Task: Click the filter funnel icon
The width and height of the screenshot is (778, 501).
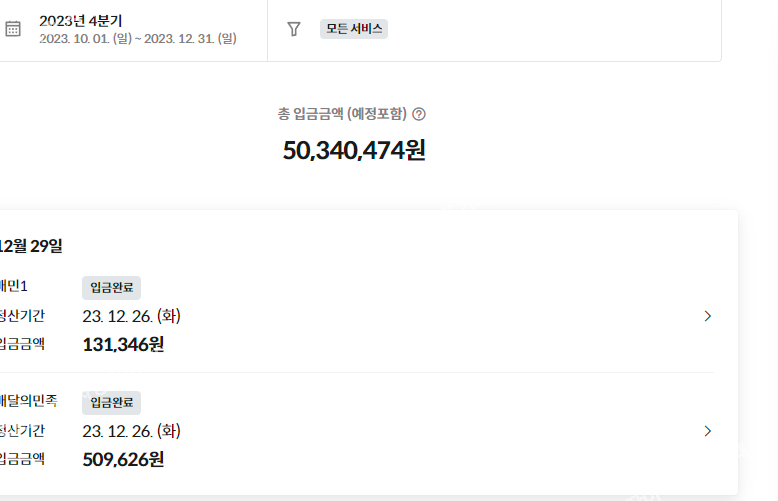Action: coord(294,29)
